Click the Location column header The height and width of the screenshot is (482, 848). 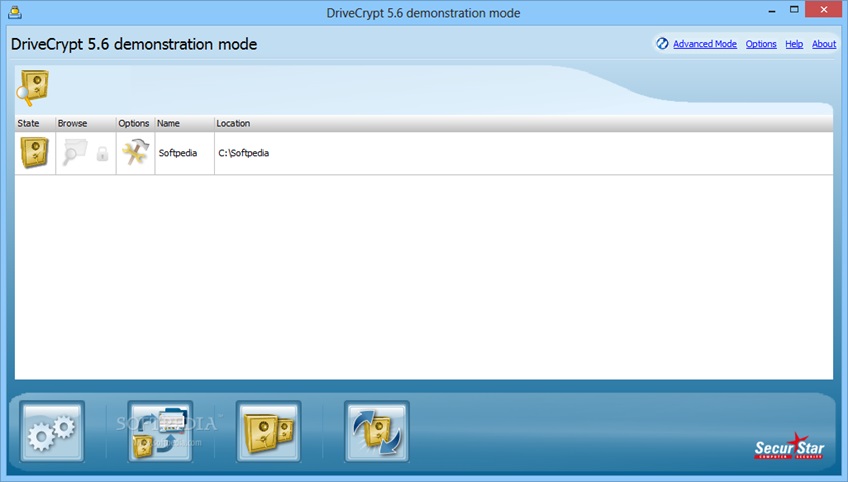pyautogui.click(x=524, y=123)
